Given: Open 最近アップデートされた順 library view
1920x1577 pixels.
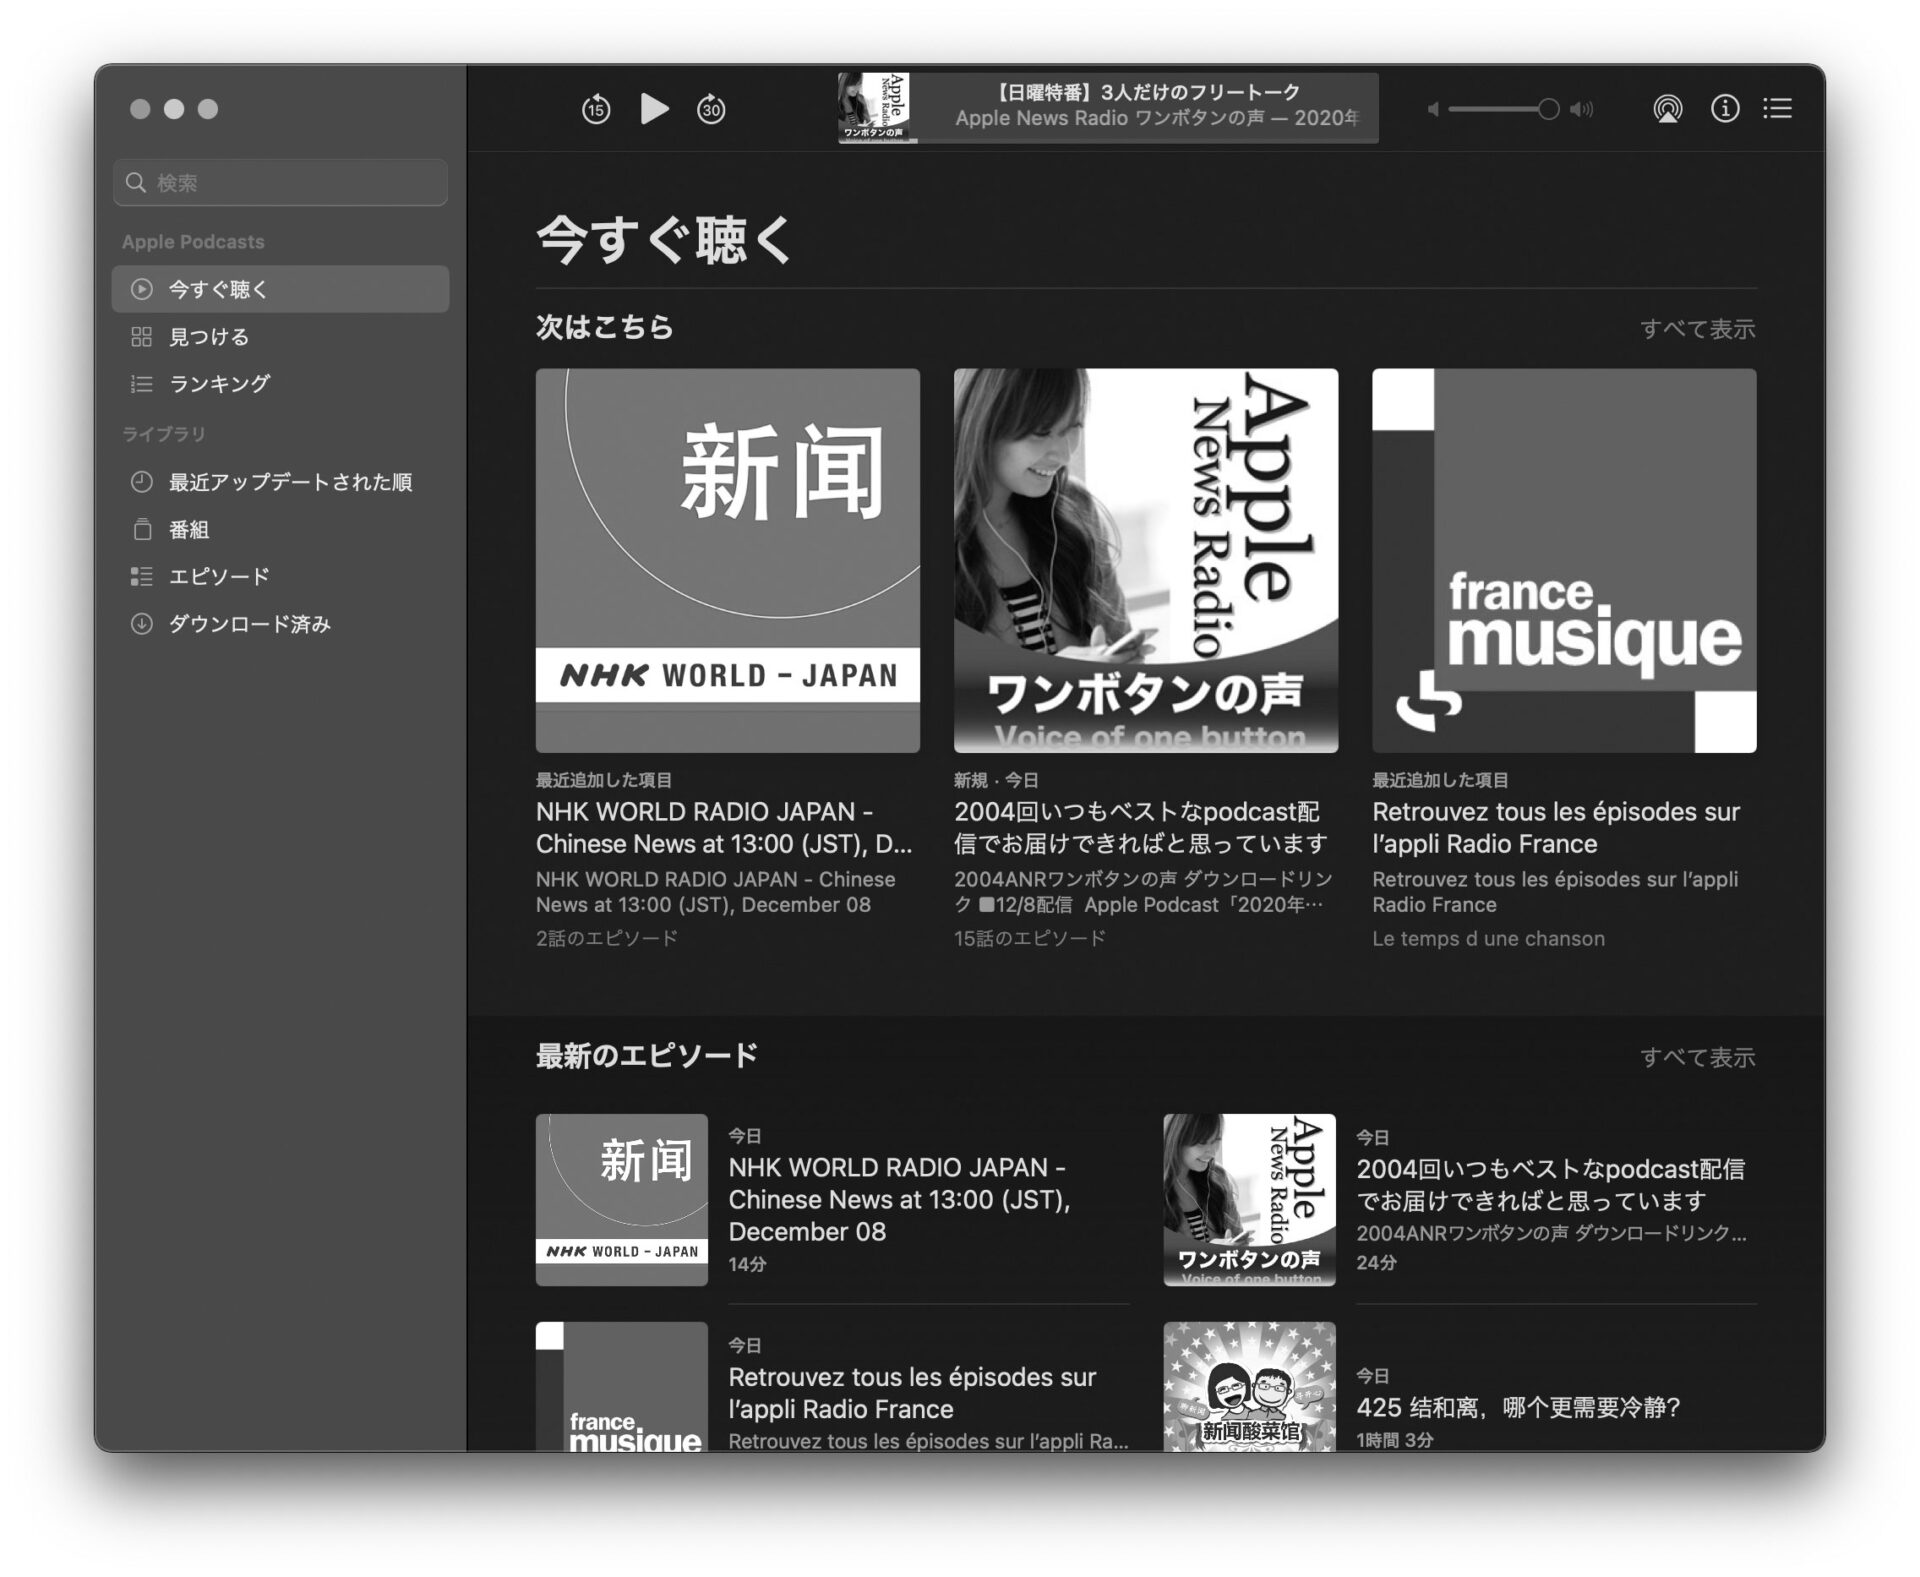Looking at the screenshot, I should 280,482.
